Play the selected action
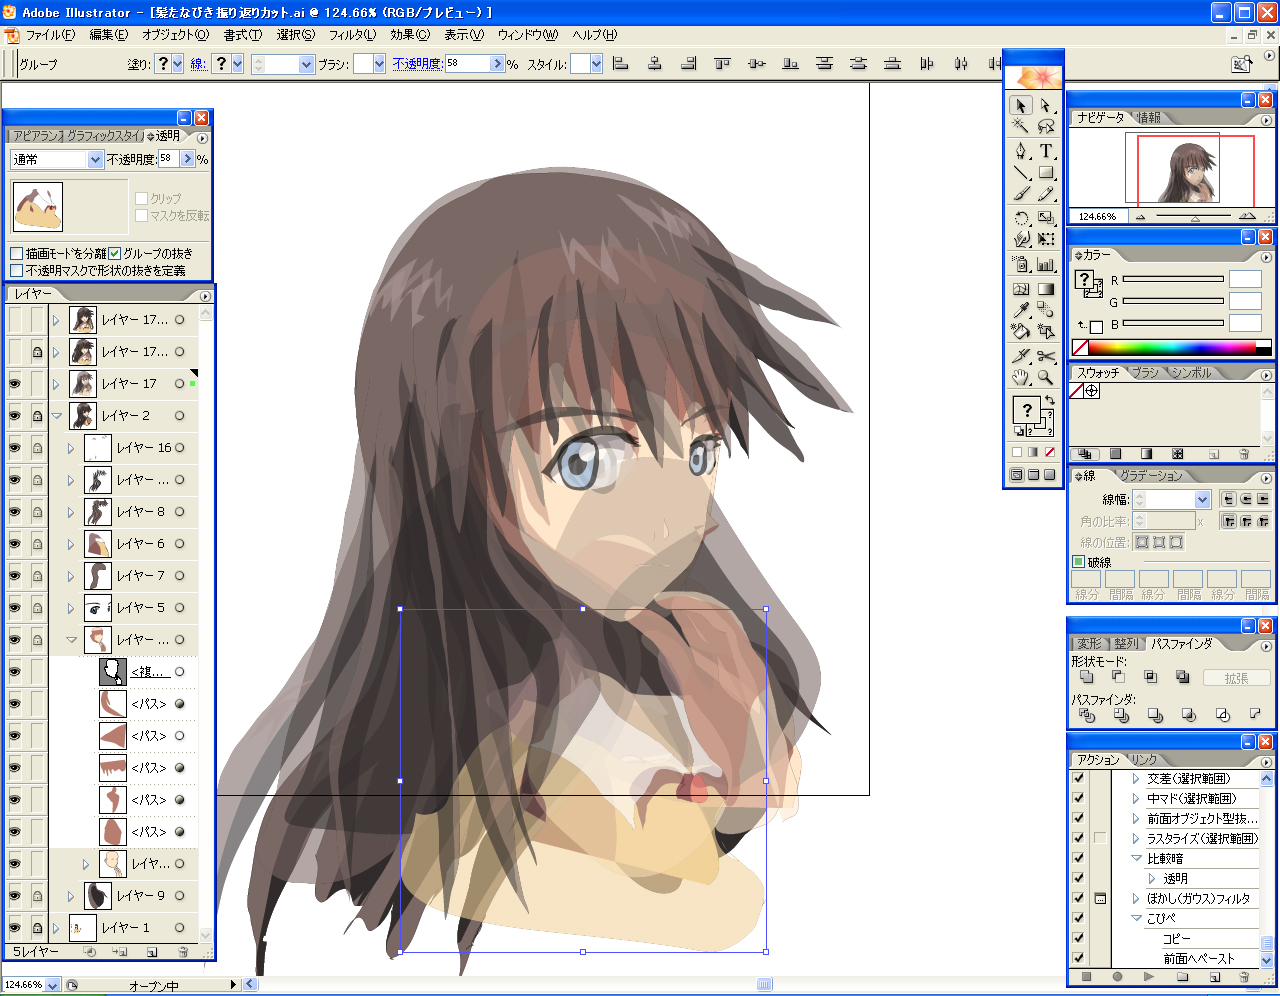The width and height of the screenshot is (1280, 996). [1149, 976]
